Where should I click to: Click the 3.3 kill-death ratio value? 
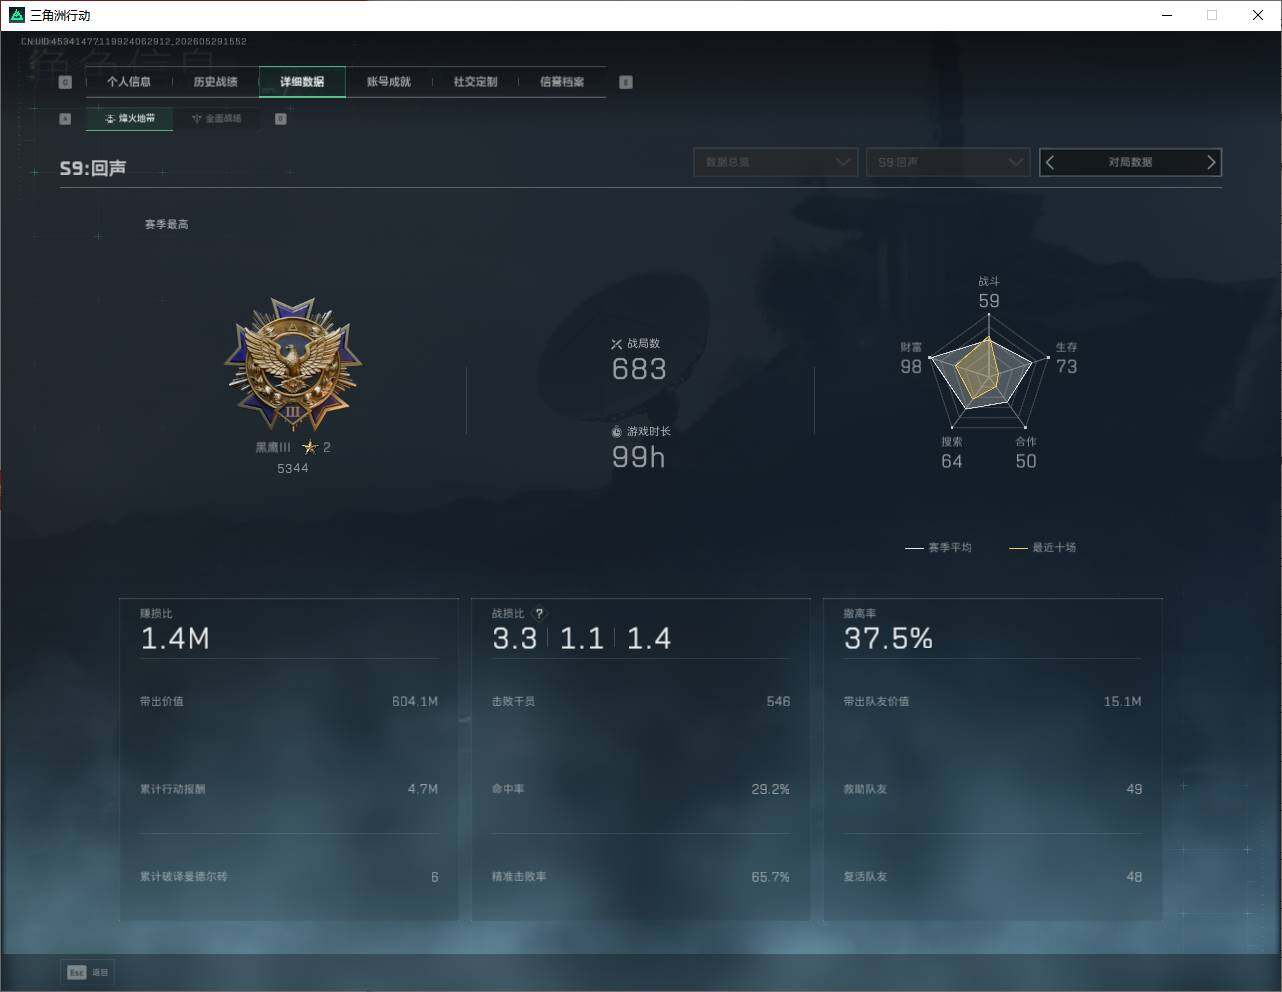pyautogui.click(x=514, y=639)
